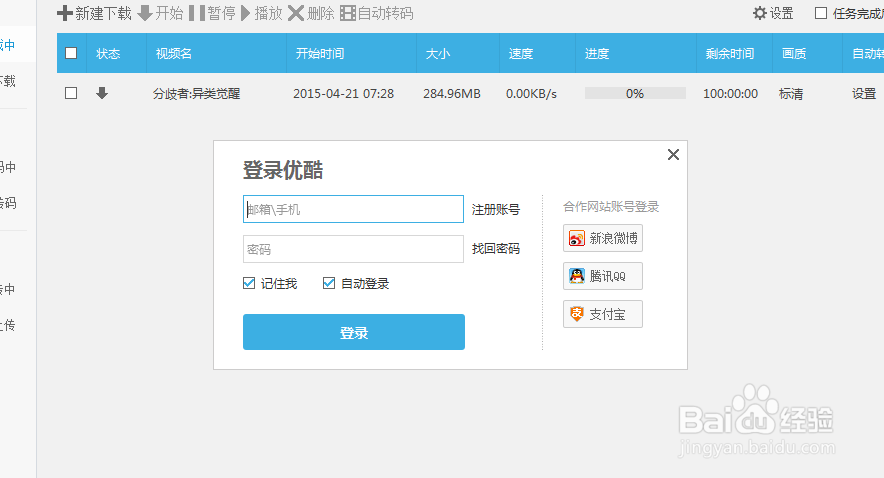This screenshot has height=478, width=884.
Task: Click the size value 284.96MB
Action: point(452,94)
